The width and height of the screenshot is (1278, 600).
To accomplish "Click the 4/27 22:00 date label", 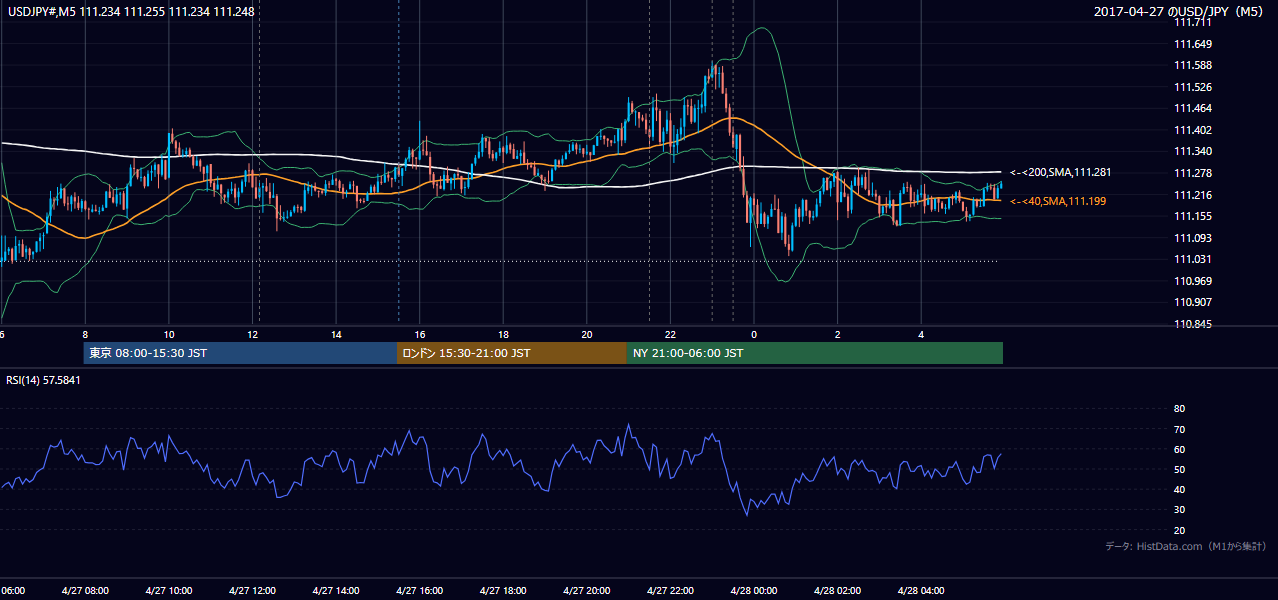I will pos(670,590).
